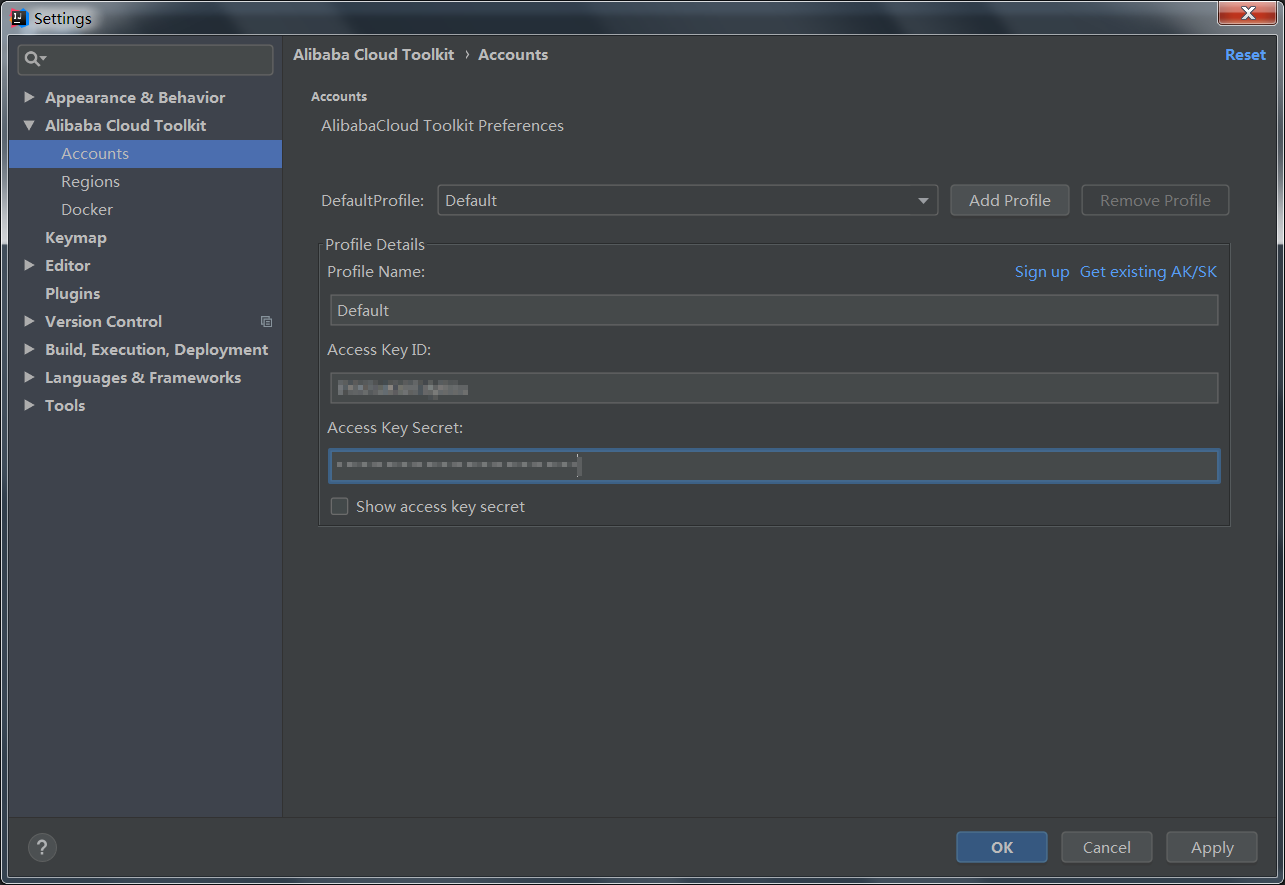Open Docker settings page
Viewport: 1285px width, 885px height.
[87, 210]
